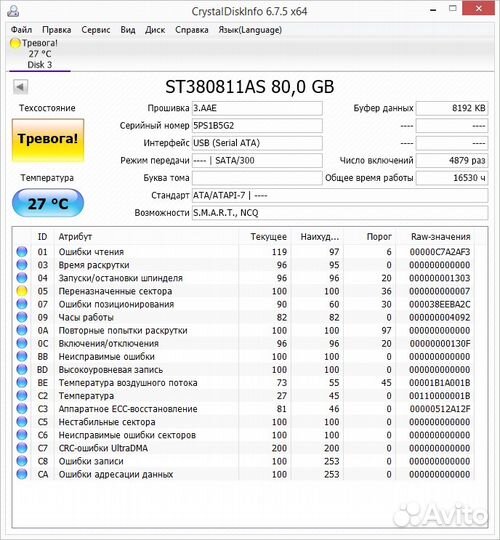Image resolution: width=500 pixels, height=540 pixels.
Task: Click the status icon for Неисправимые ошибки секторов
Action: [22, 435]
